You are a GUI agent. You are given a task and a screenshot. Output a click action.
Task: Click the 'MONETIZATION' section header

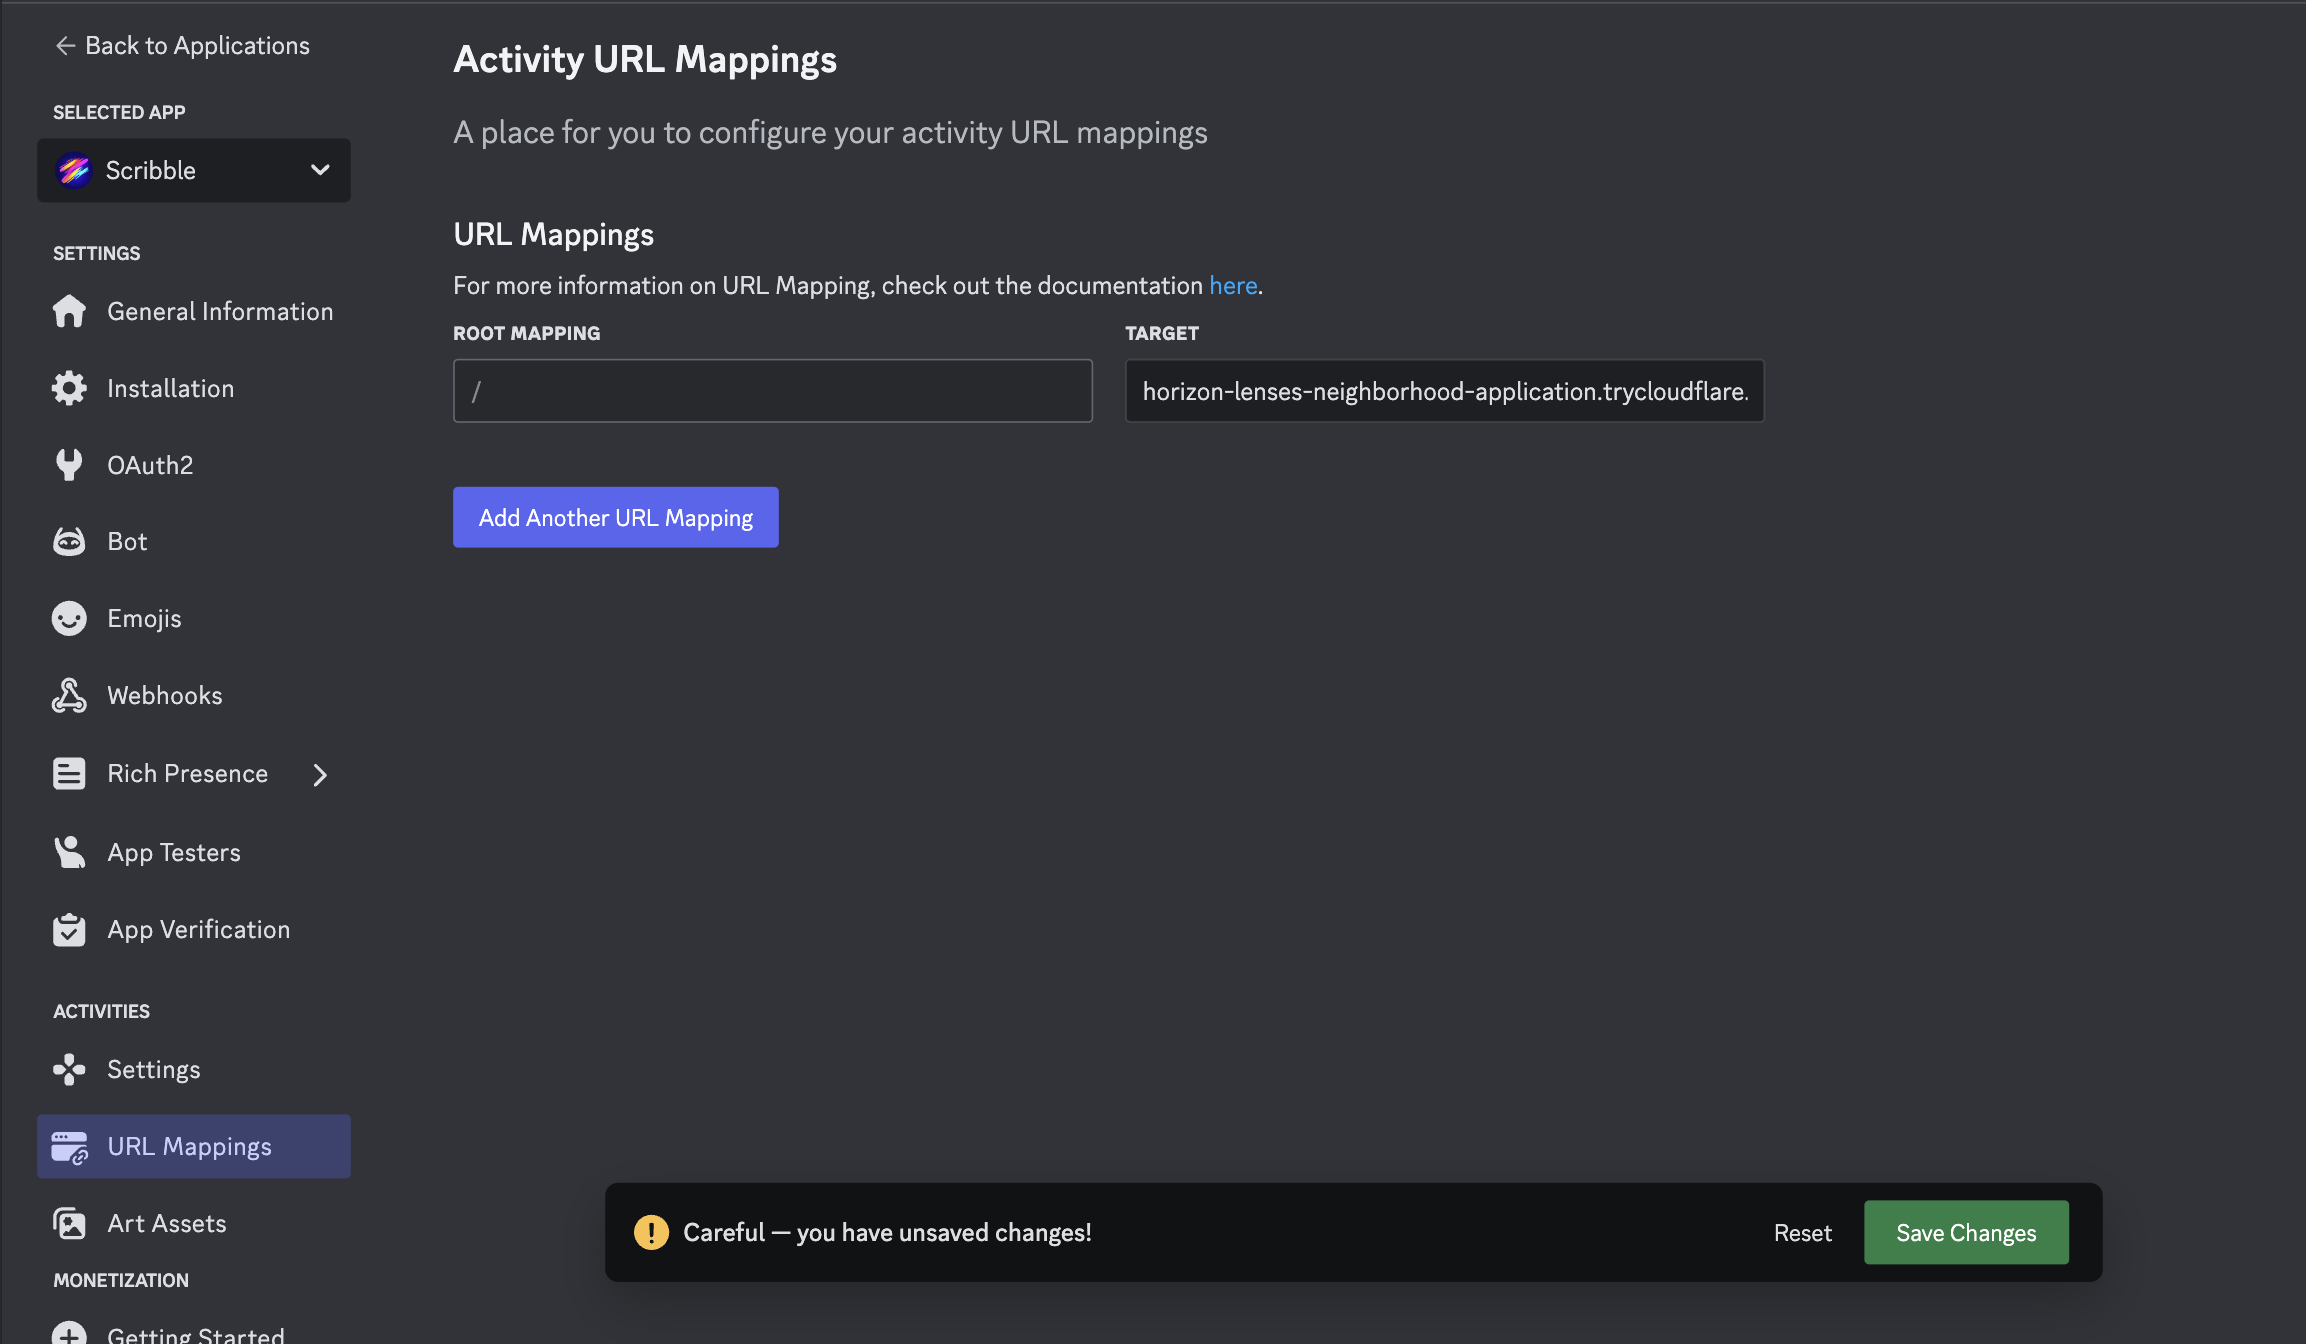pos(121,1280)
